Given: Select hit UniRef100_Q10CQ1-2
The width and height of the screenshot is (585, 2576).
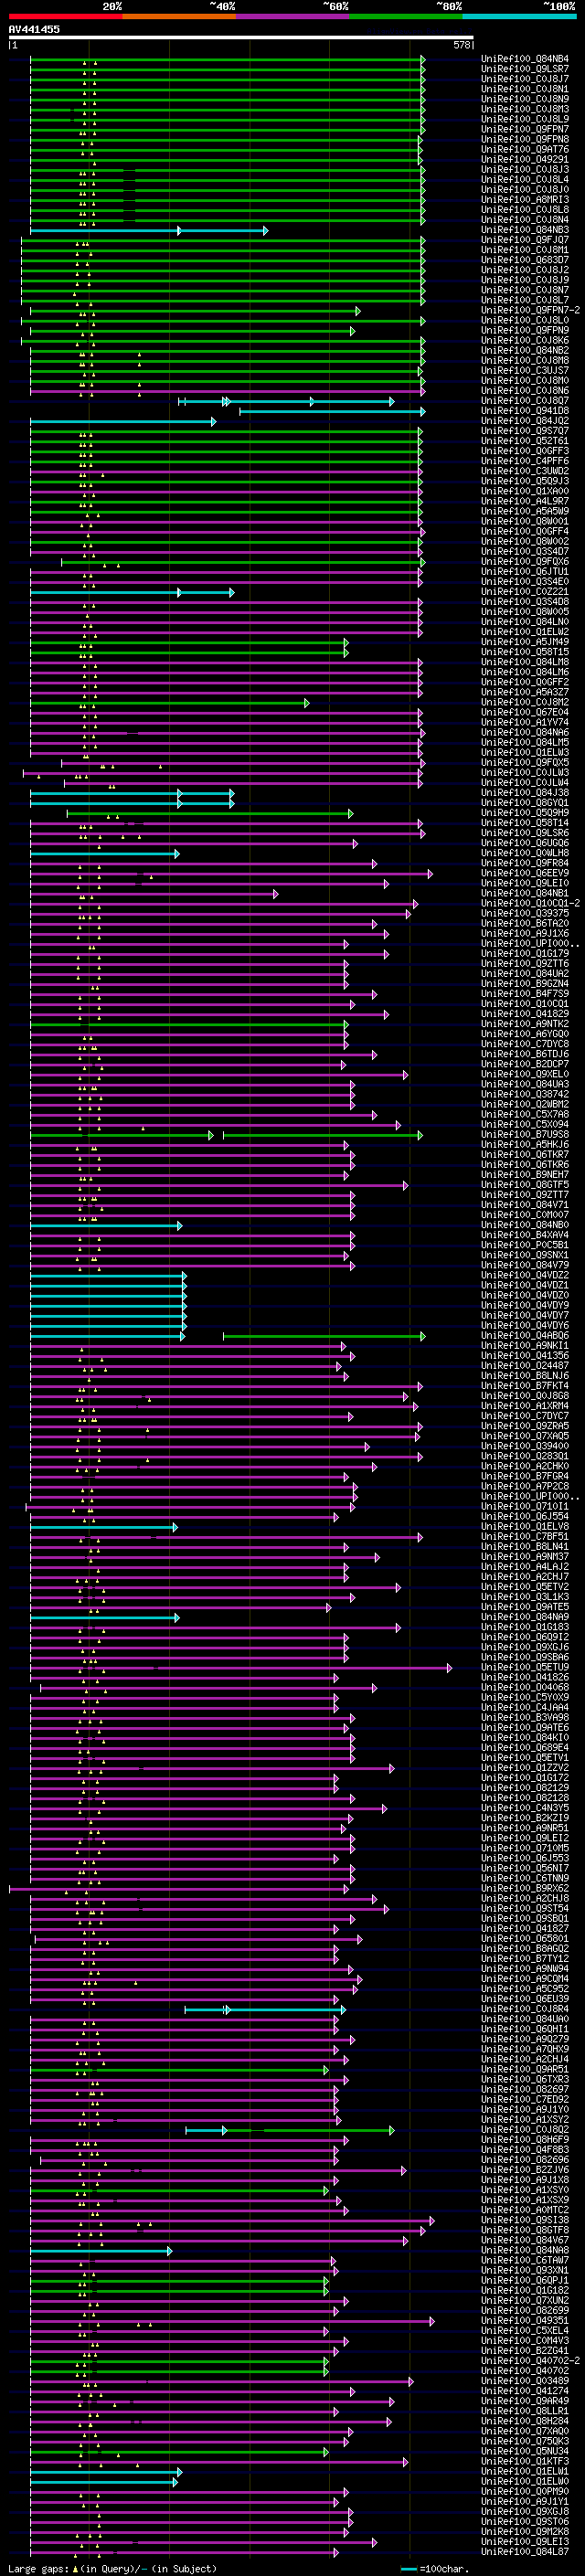Looking at the screenshot, I should click(x=531, y=903).
